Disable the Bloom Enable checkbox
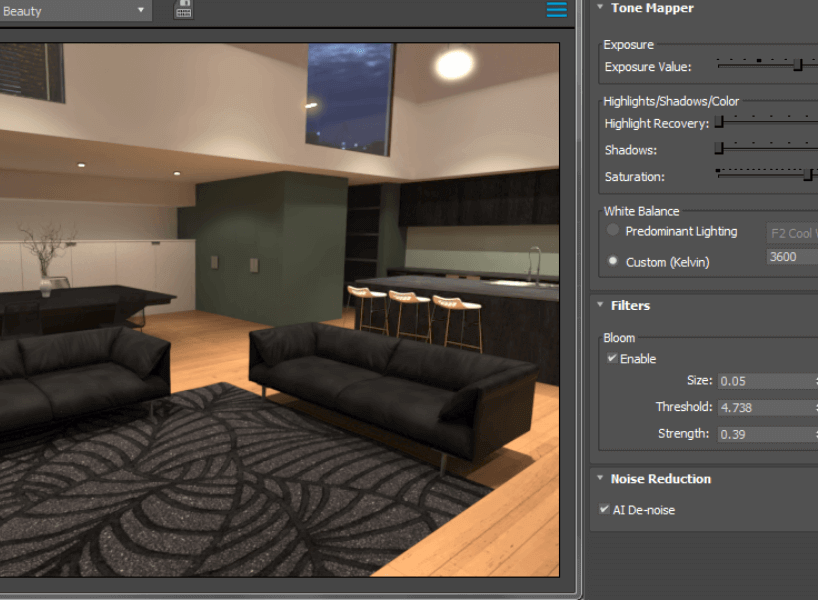 pyautogui.click(x=612, y=358)
